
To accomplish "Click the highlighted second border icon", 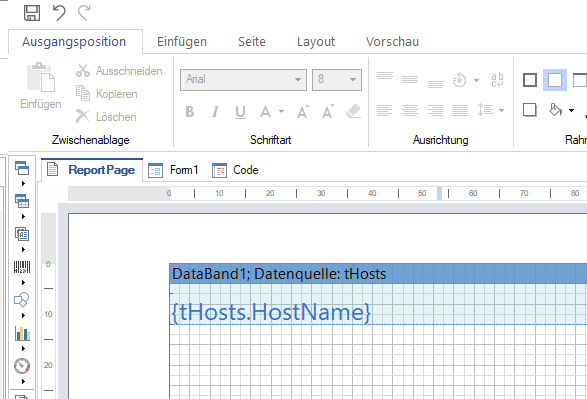I will 555,80.
